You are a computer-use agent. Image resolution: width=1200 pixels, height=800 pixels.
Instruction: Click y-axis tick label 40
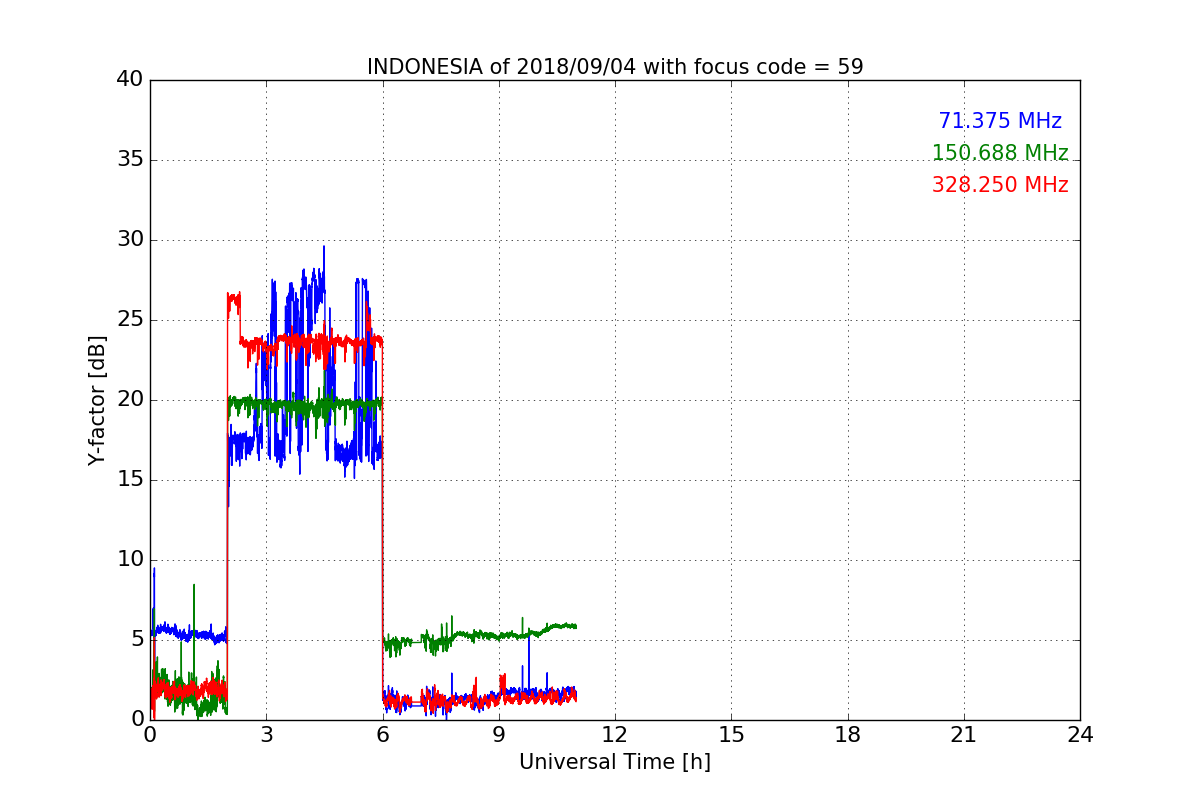[130, 79]
